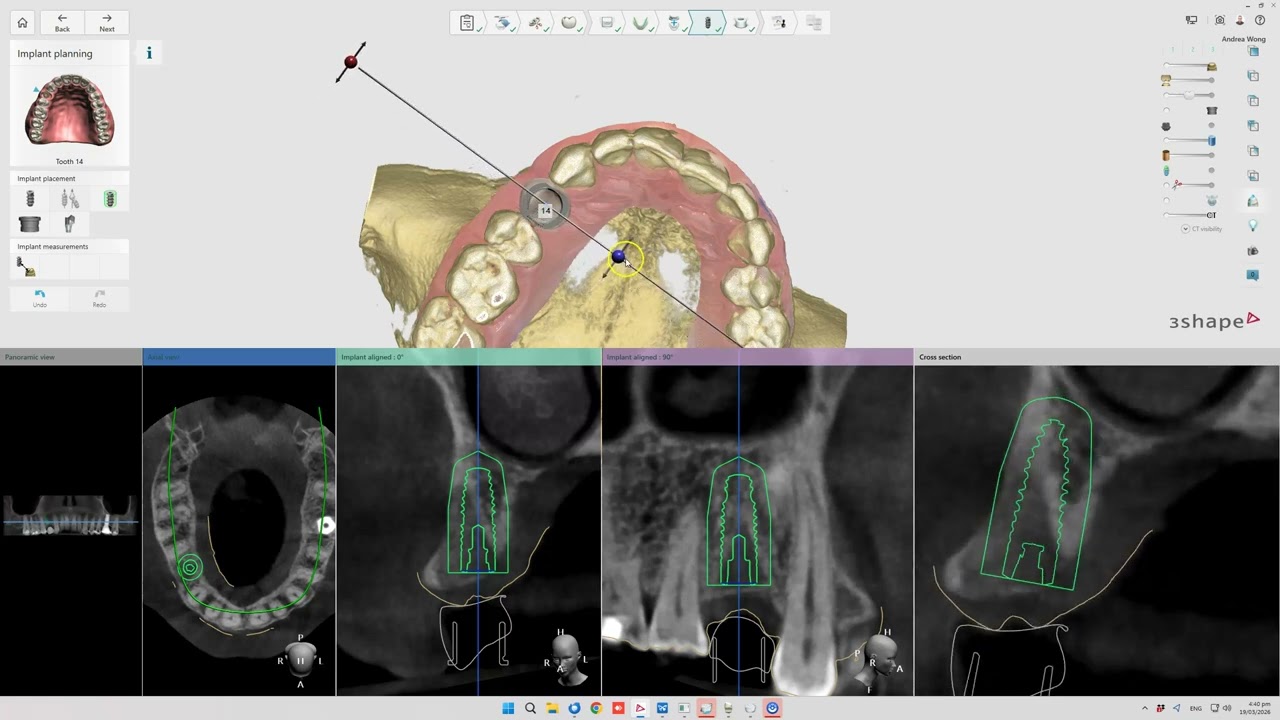Open Windows taskbar Search

[530, 708]
